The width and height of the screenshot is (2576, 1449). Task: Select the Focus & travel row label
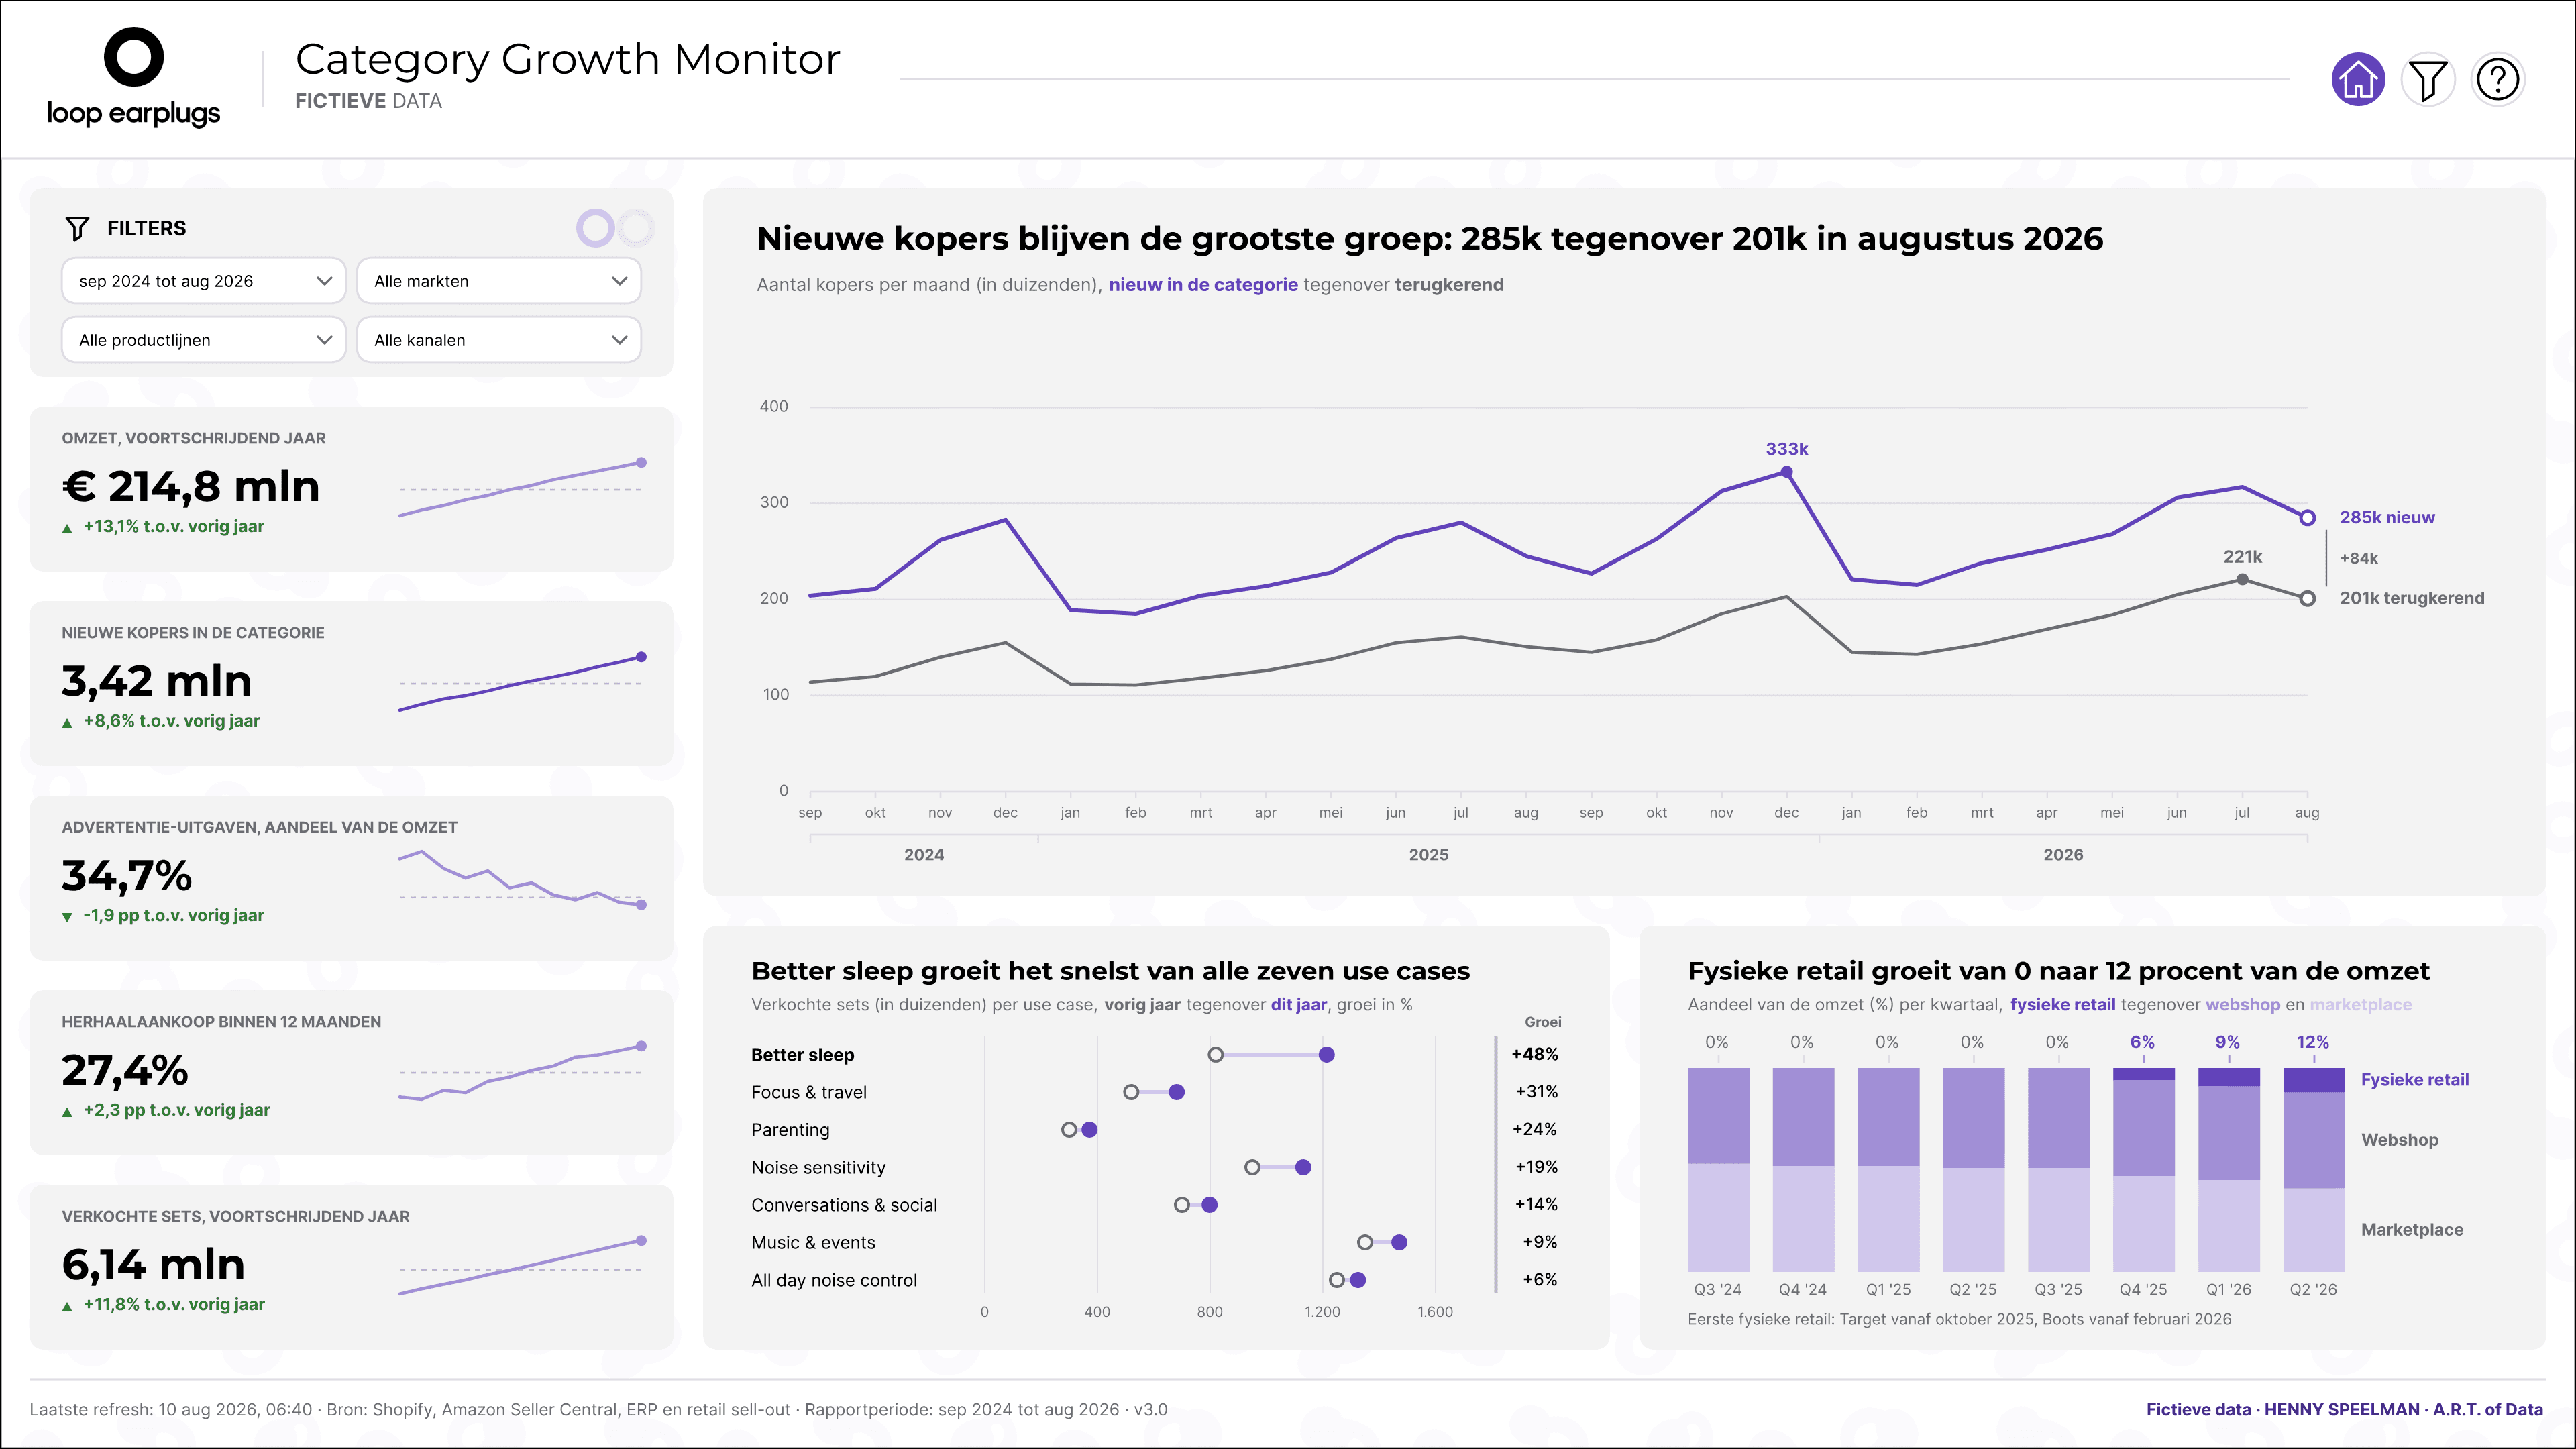click(808, 1092)
